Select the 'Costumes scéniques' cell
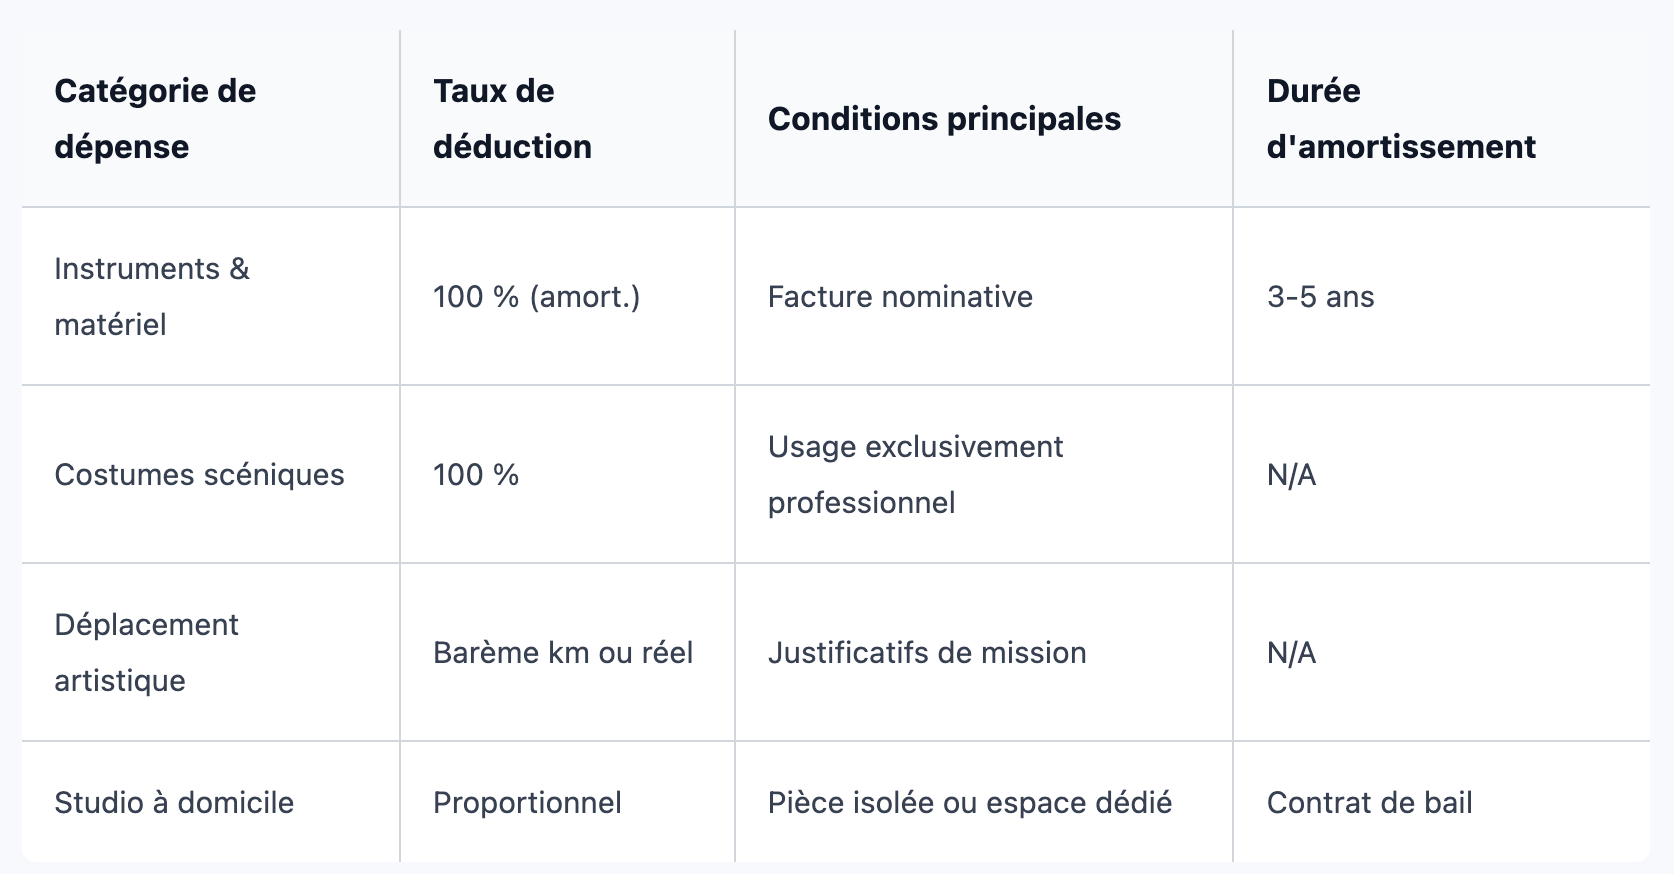Viewport: 1674px width, 874px height. pyautogui.click(x=211, y=475)
